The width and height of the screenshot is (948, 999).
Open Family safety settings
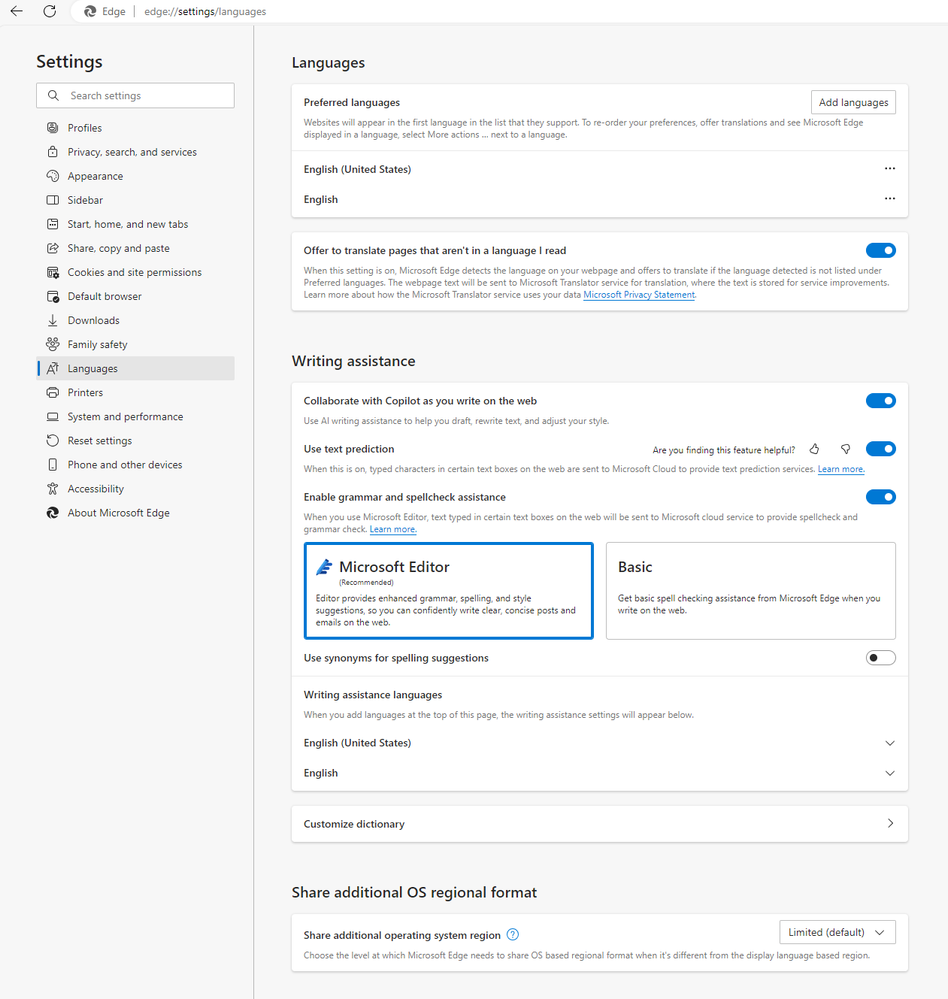pos(135,344)
